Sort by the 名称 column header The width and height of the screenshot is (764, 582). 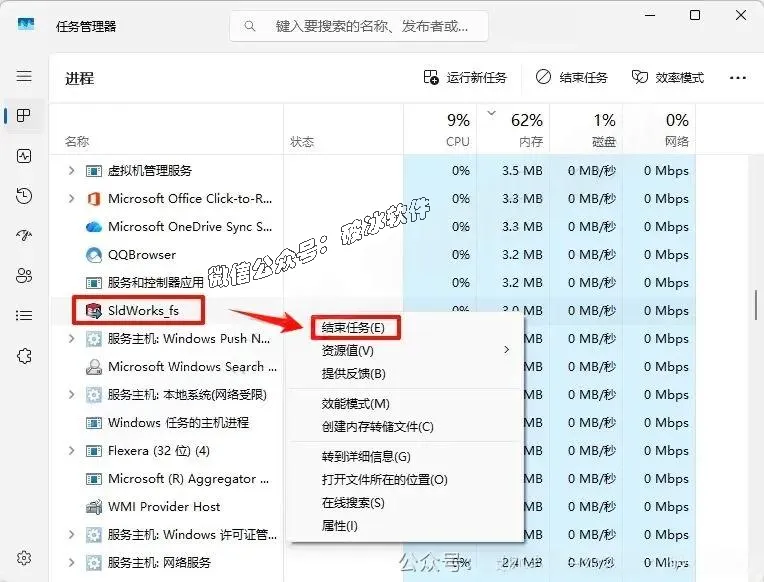[77, 142]
